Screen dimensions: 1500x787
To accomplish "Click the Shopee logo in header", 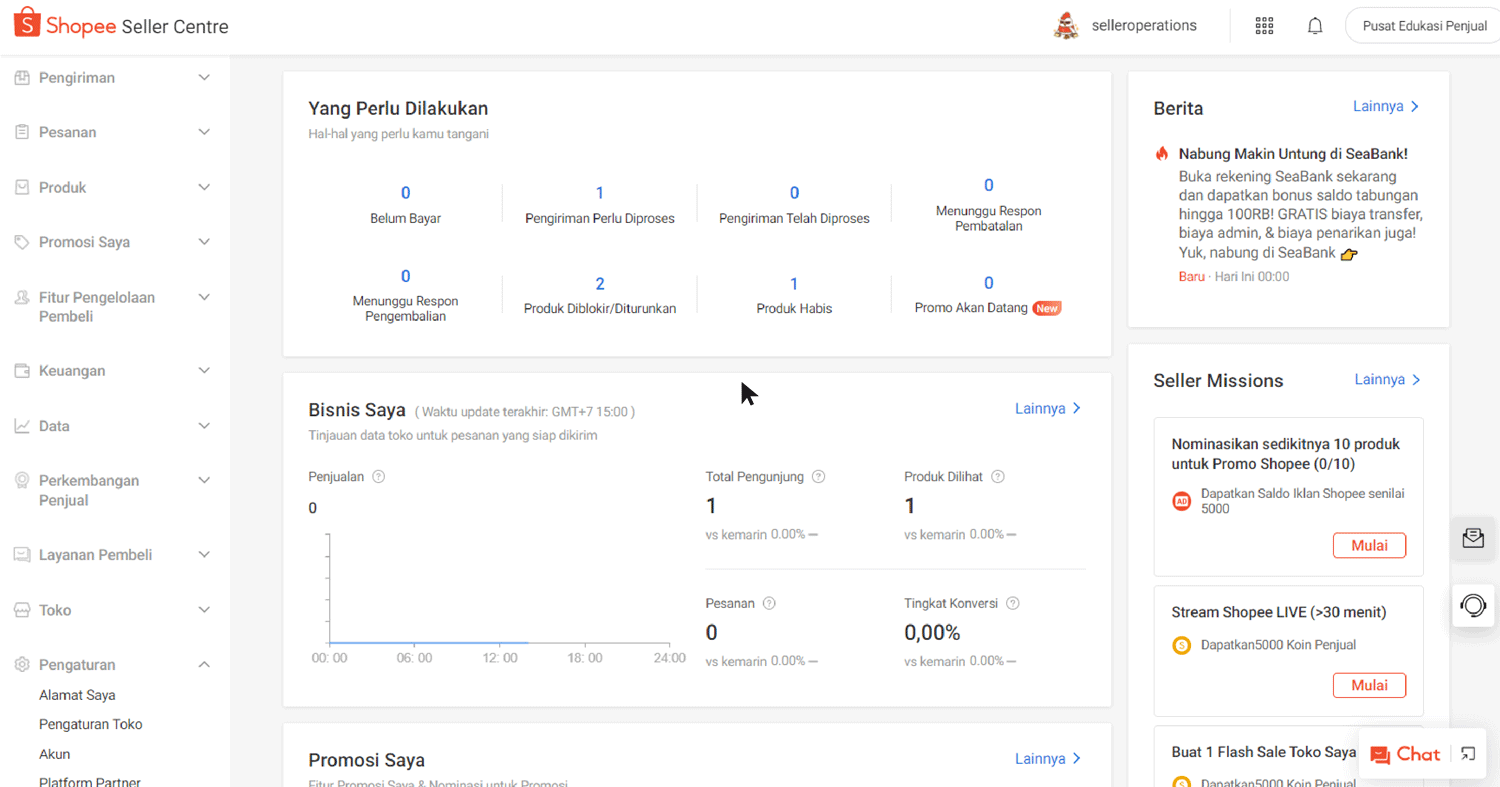I will tap(66, 26).
